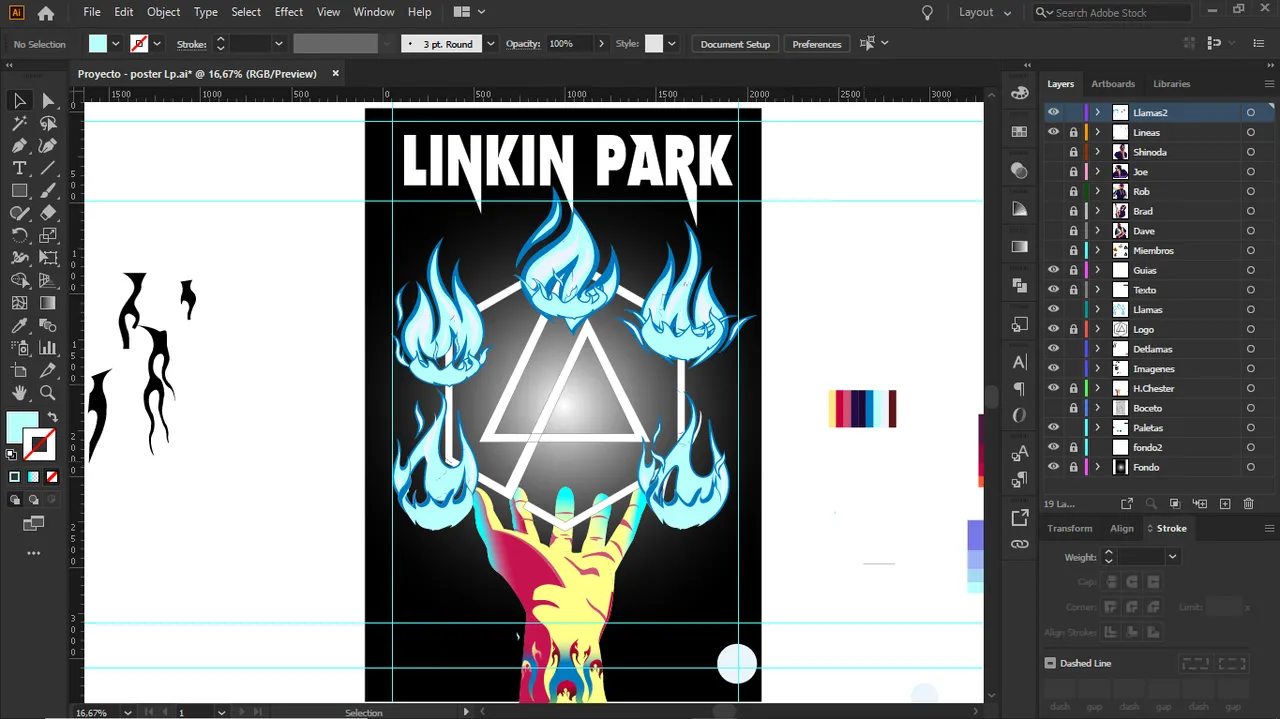Click the Document Setup button
Viewport: 1280px width, 719px height.
tap(735, 44)
